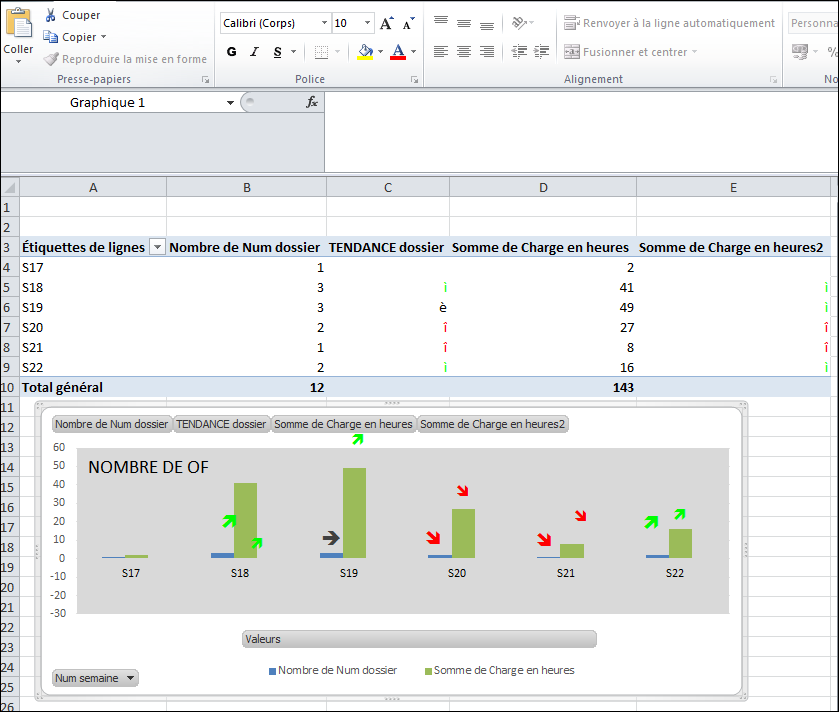The image size is (839, 712).
Task: Apply bold with the G icon
Action: (x=231, y=50)
